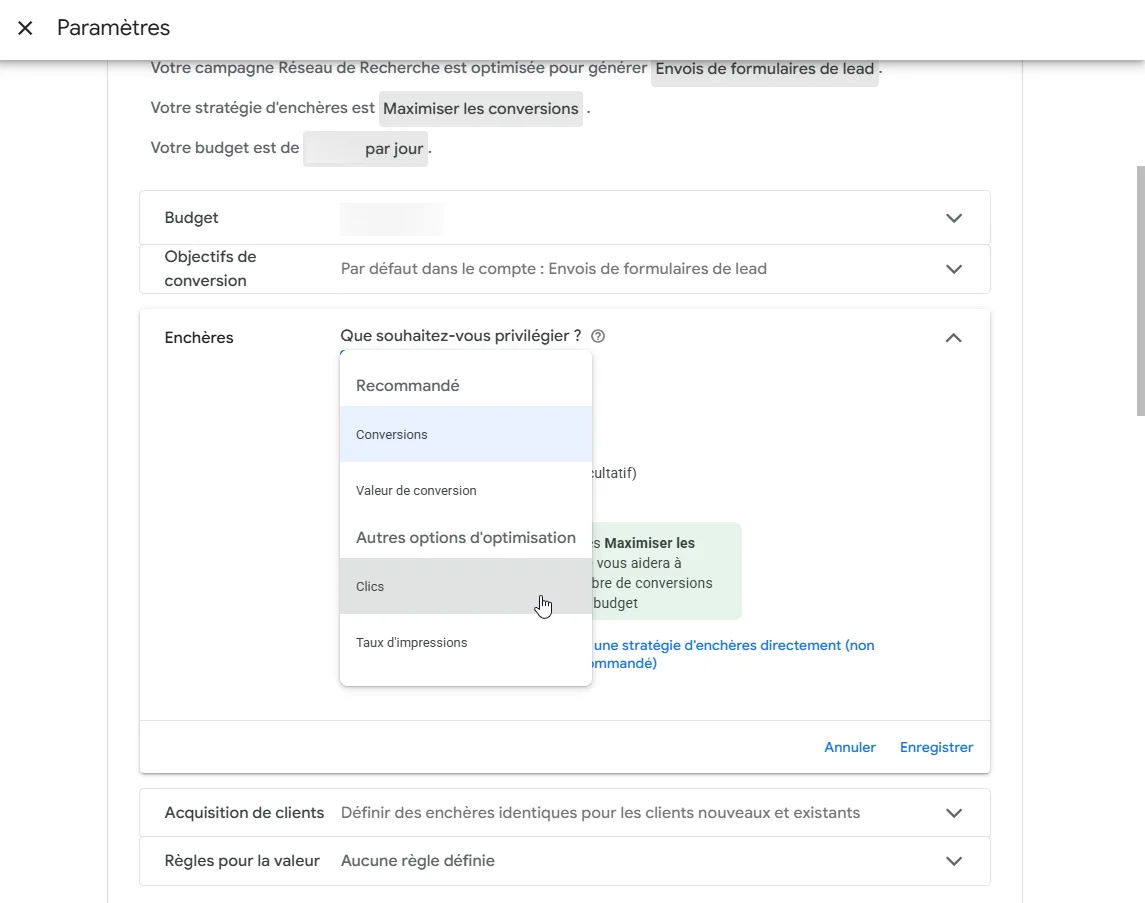Collapse the Enchères section chevron
The image size is (1145, 903).
[x=953, y=338]
